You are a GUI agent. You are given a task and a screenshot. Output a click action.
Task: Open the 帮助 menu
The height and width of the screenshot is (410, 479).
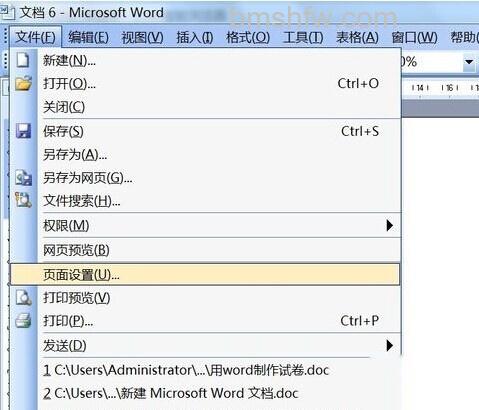point(464,37)
